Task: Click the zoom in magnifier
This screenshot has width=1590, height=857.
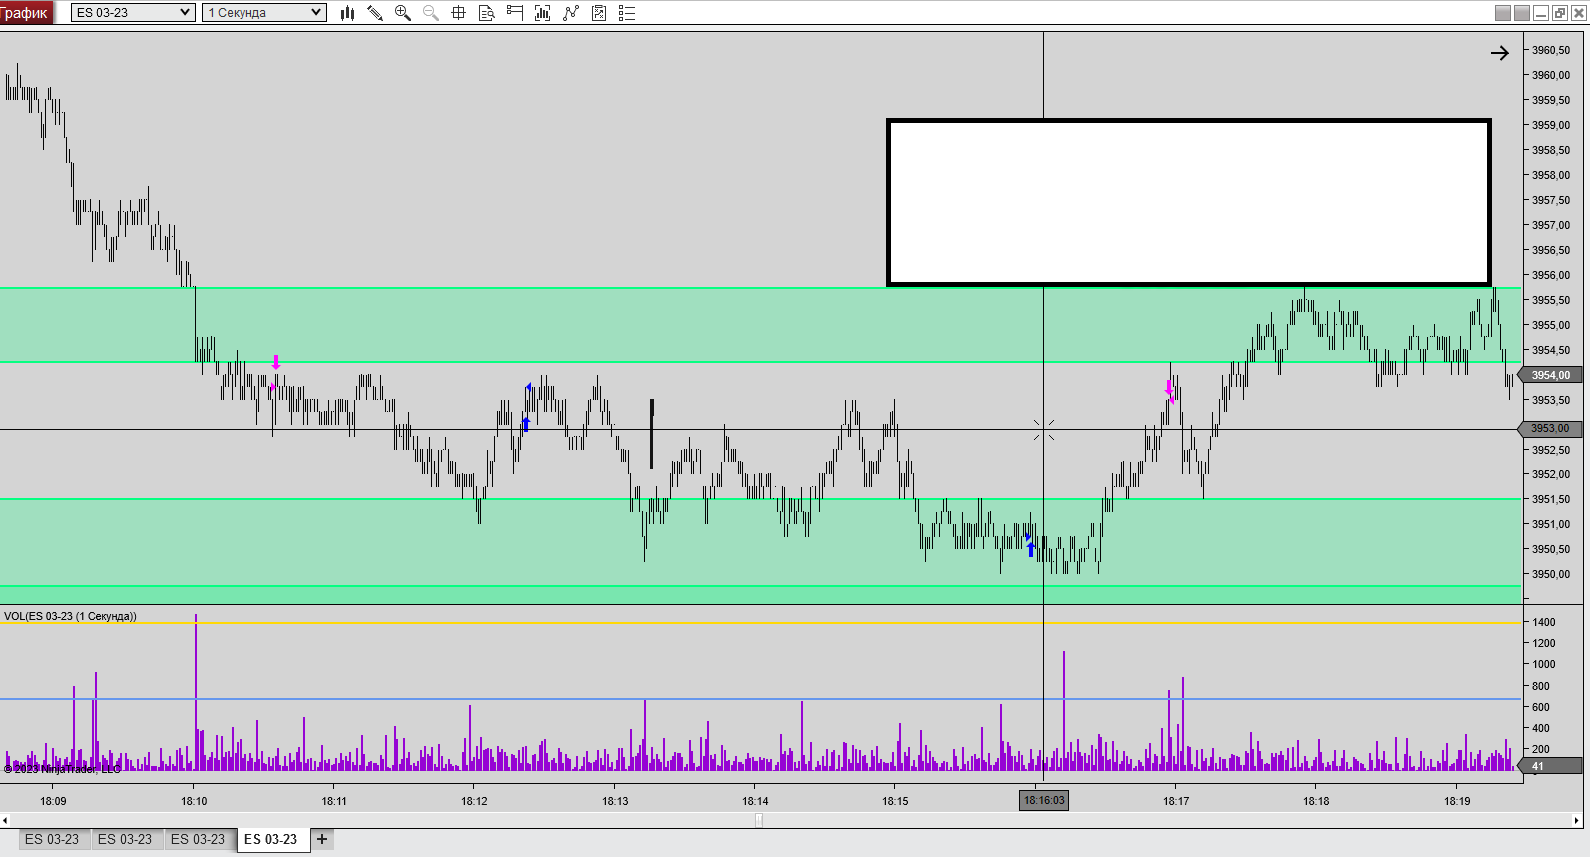Action: (403, 13)
